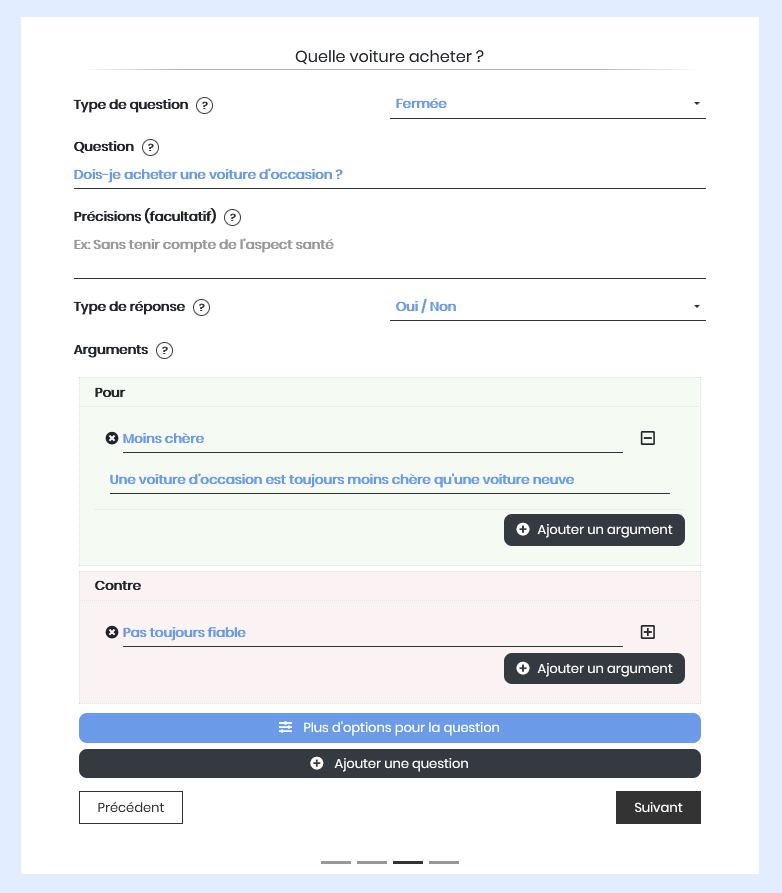Click 'Ajouter une question' button
The height and width of the screenshot is (893, 782).
pos(390,764)
